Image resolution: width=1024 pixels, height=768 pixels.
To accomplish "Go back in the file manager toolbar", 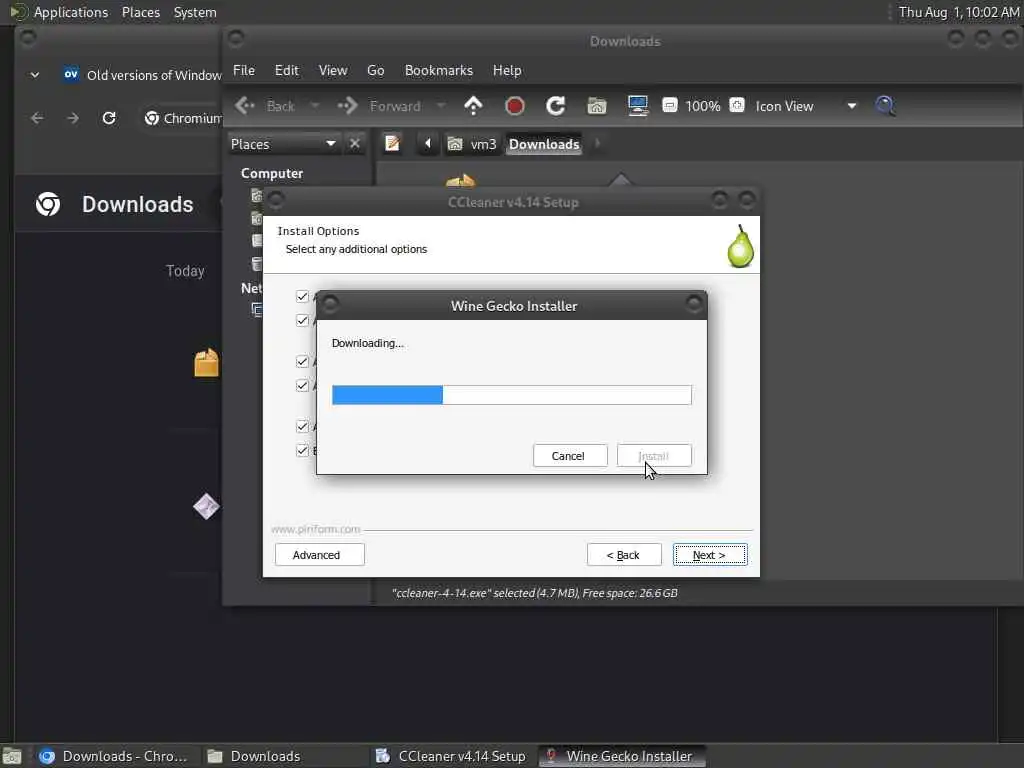I will pos(266,106).
